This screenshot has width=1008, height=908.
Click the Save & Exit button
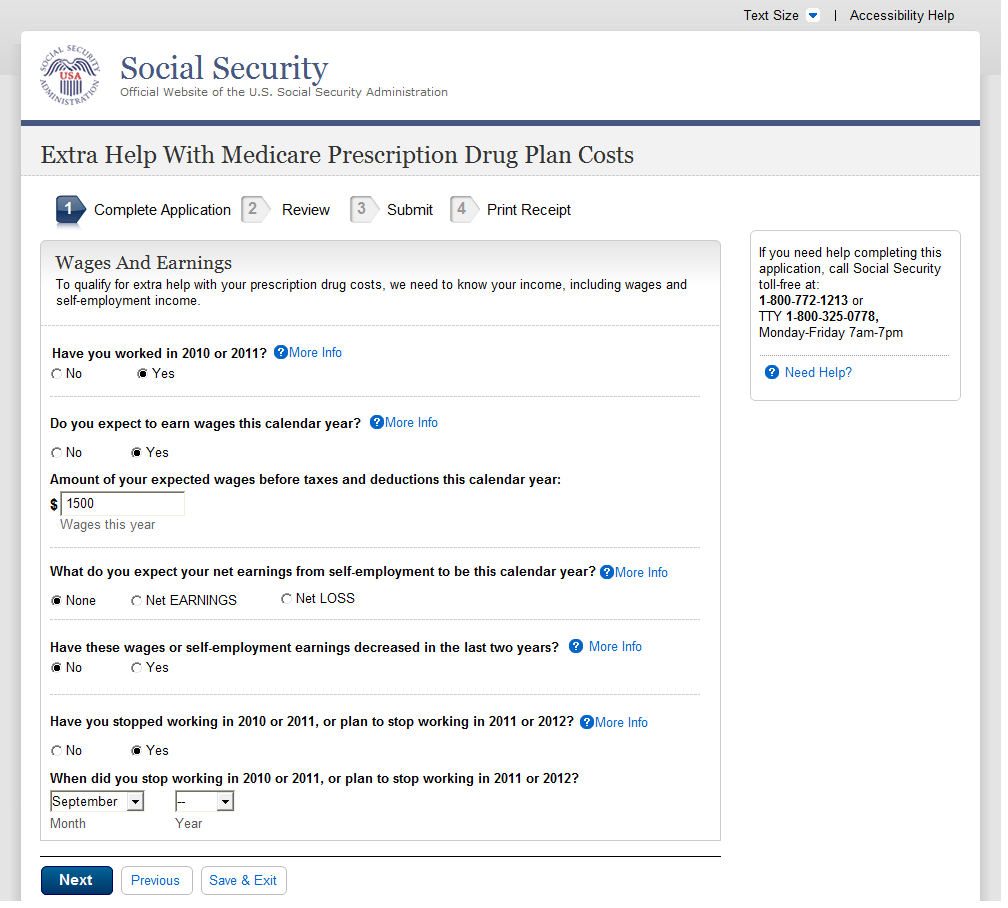point(244,881)
